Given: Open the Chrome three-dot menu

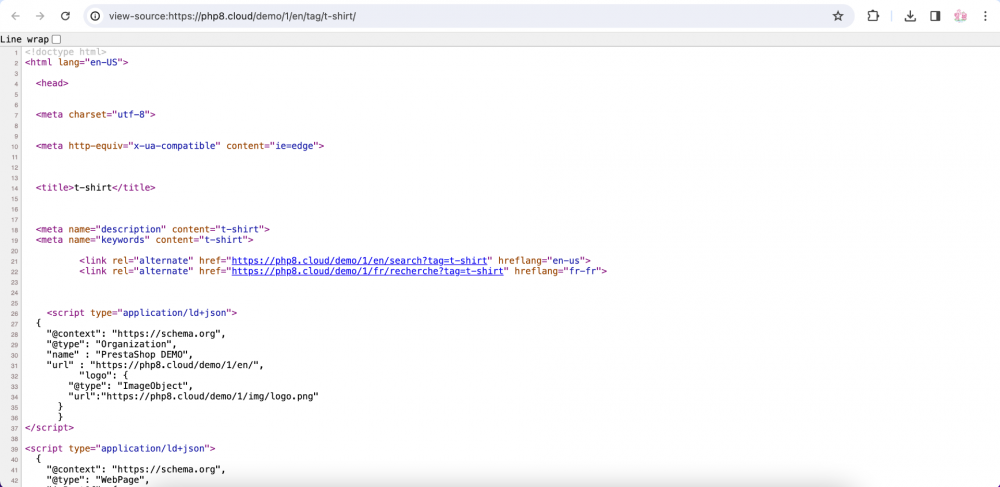Looking at the screenshot, I should pyautogui.click(x=985, y=16).
